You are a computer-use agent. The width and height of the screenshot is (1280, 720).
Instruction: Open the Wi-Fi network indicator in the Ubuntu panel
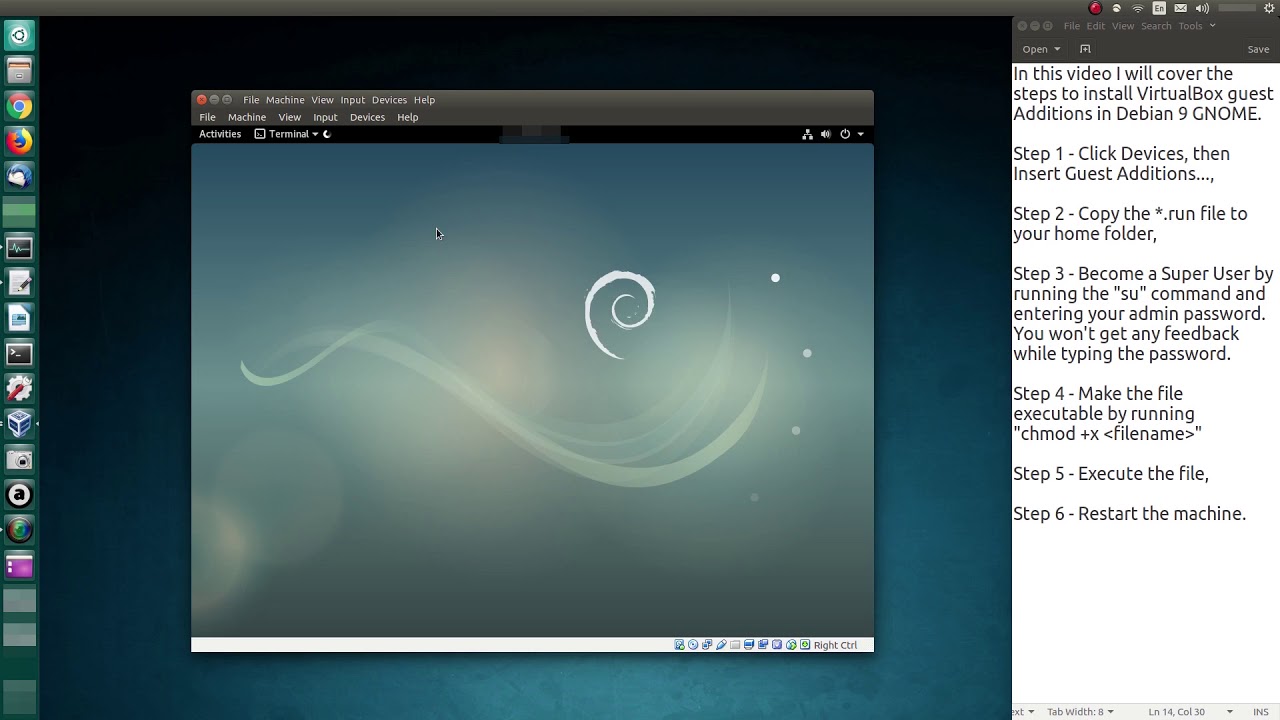[x=1138, y=8]
